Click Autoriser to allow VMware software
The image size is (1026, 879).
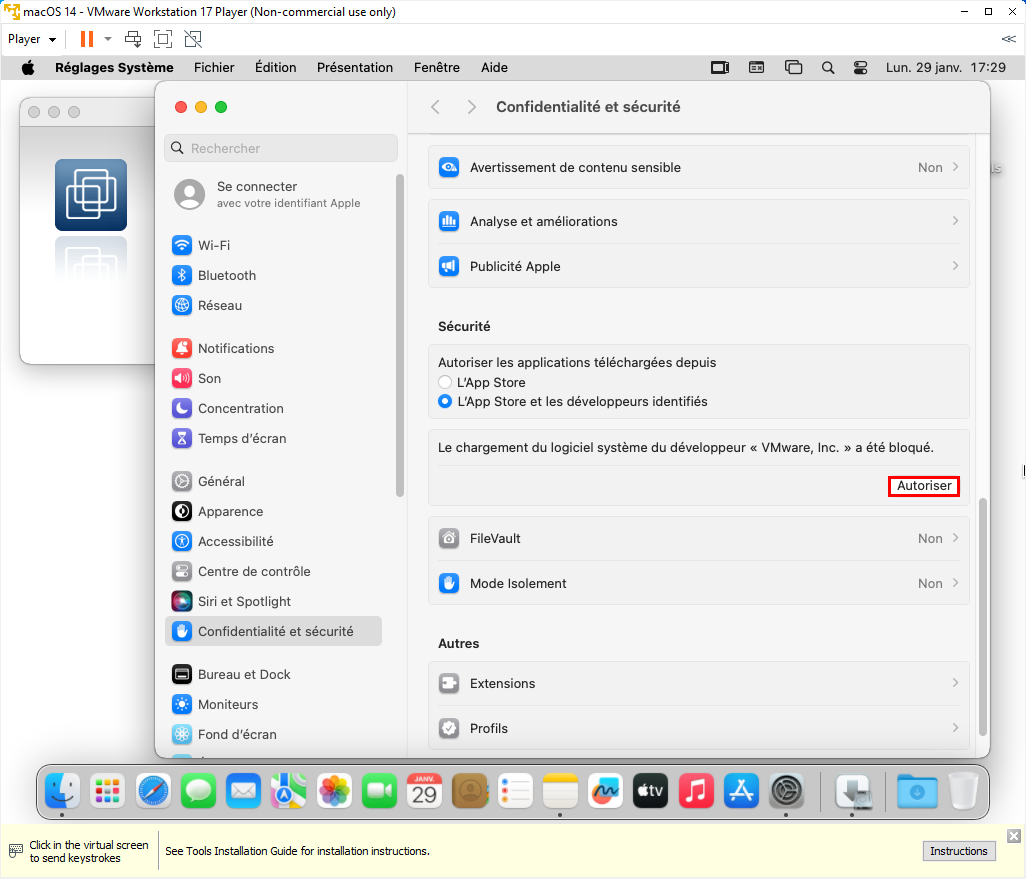pos(924,486)
